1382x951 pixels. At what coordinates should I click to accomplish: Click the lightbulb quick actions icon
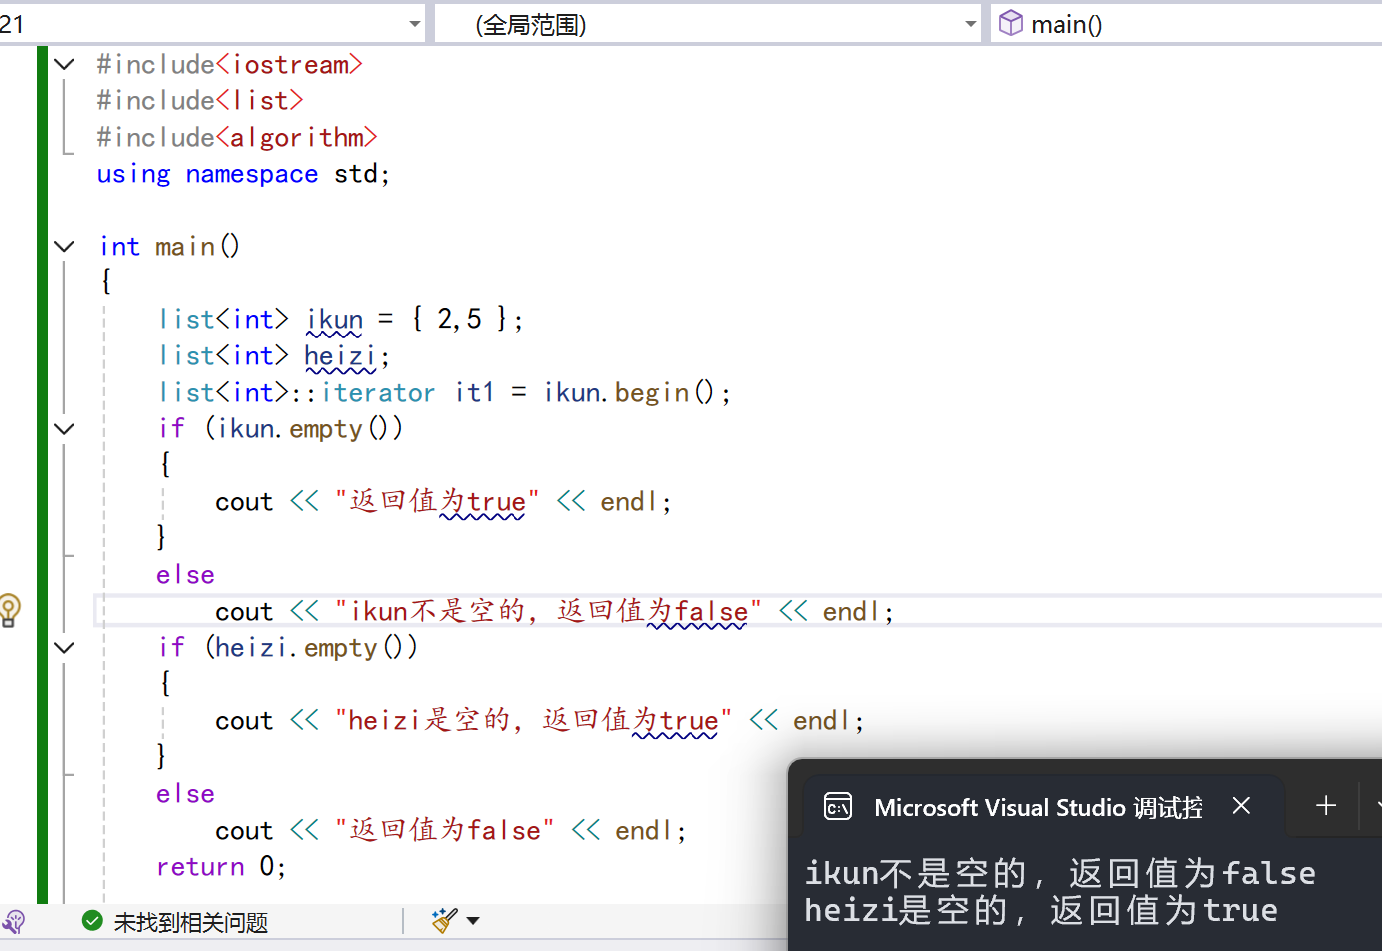tap(9, 609)
